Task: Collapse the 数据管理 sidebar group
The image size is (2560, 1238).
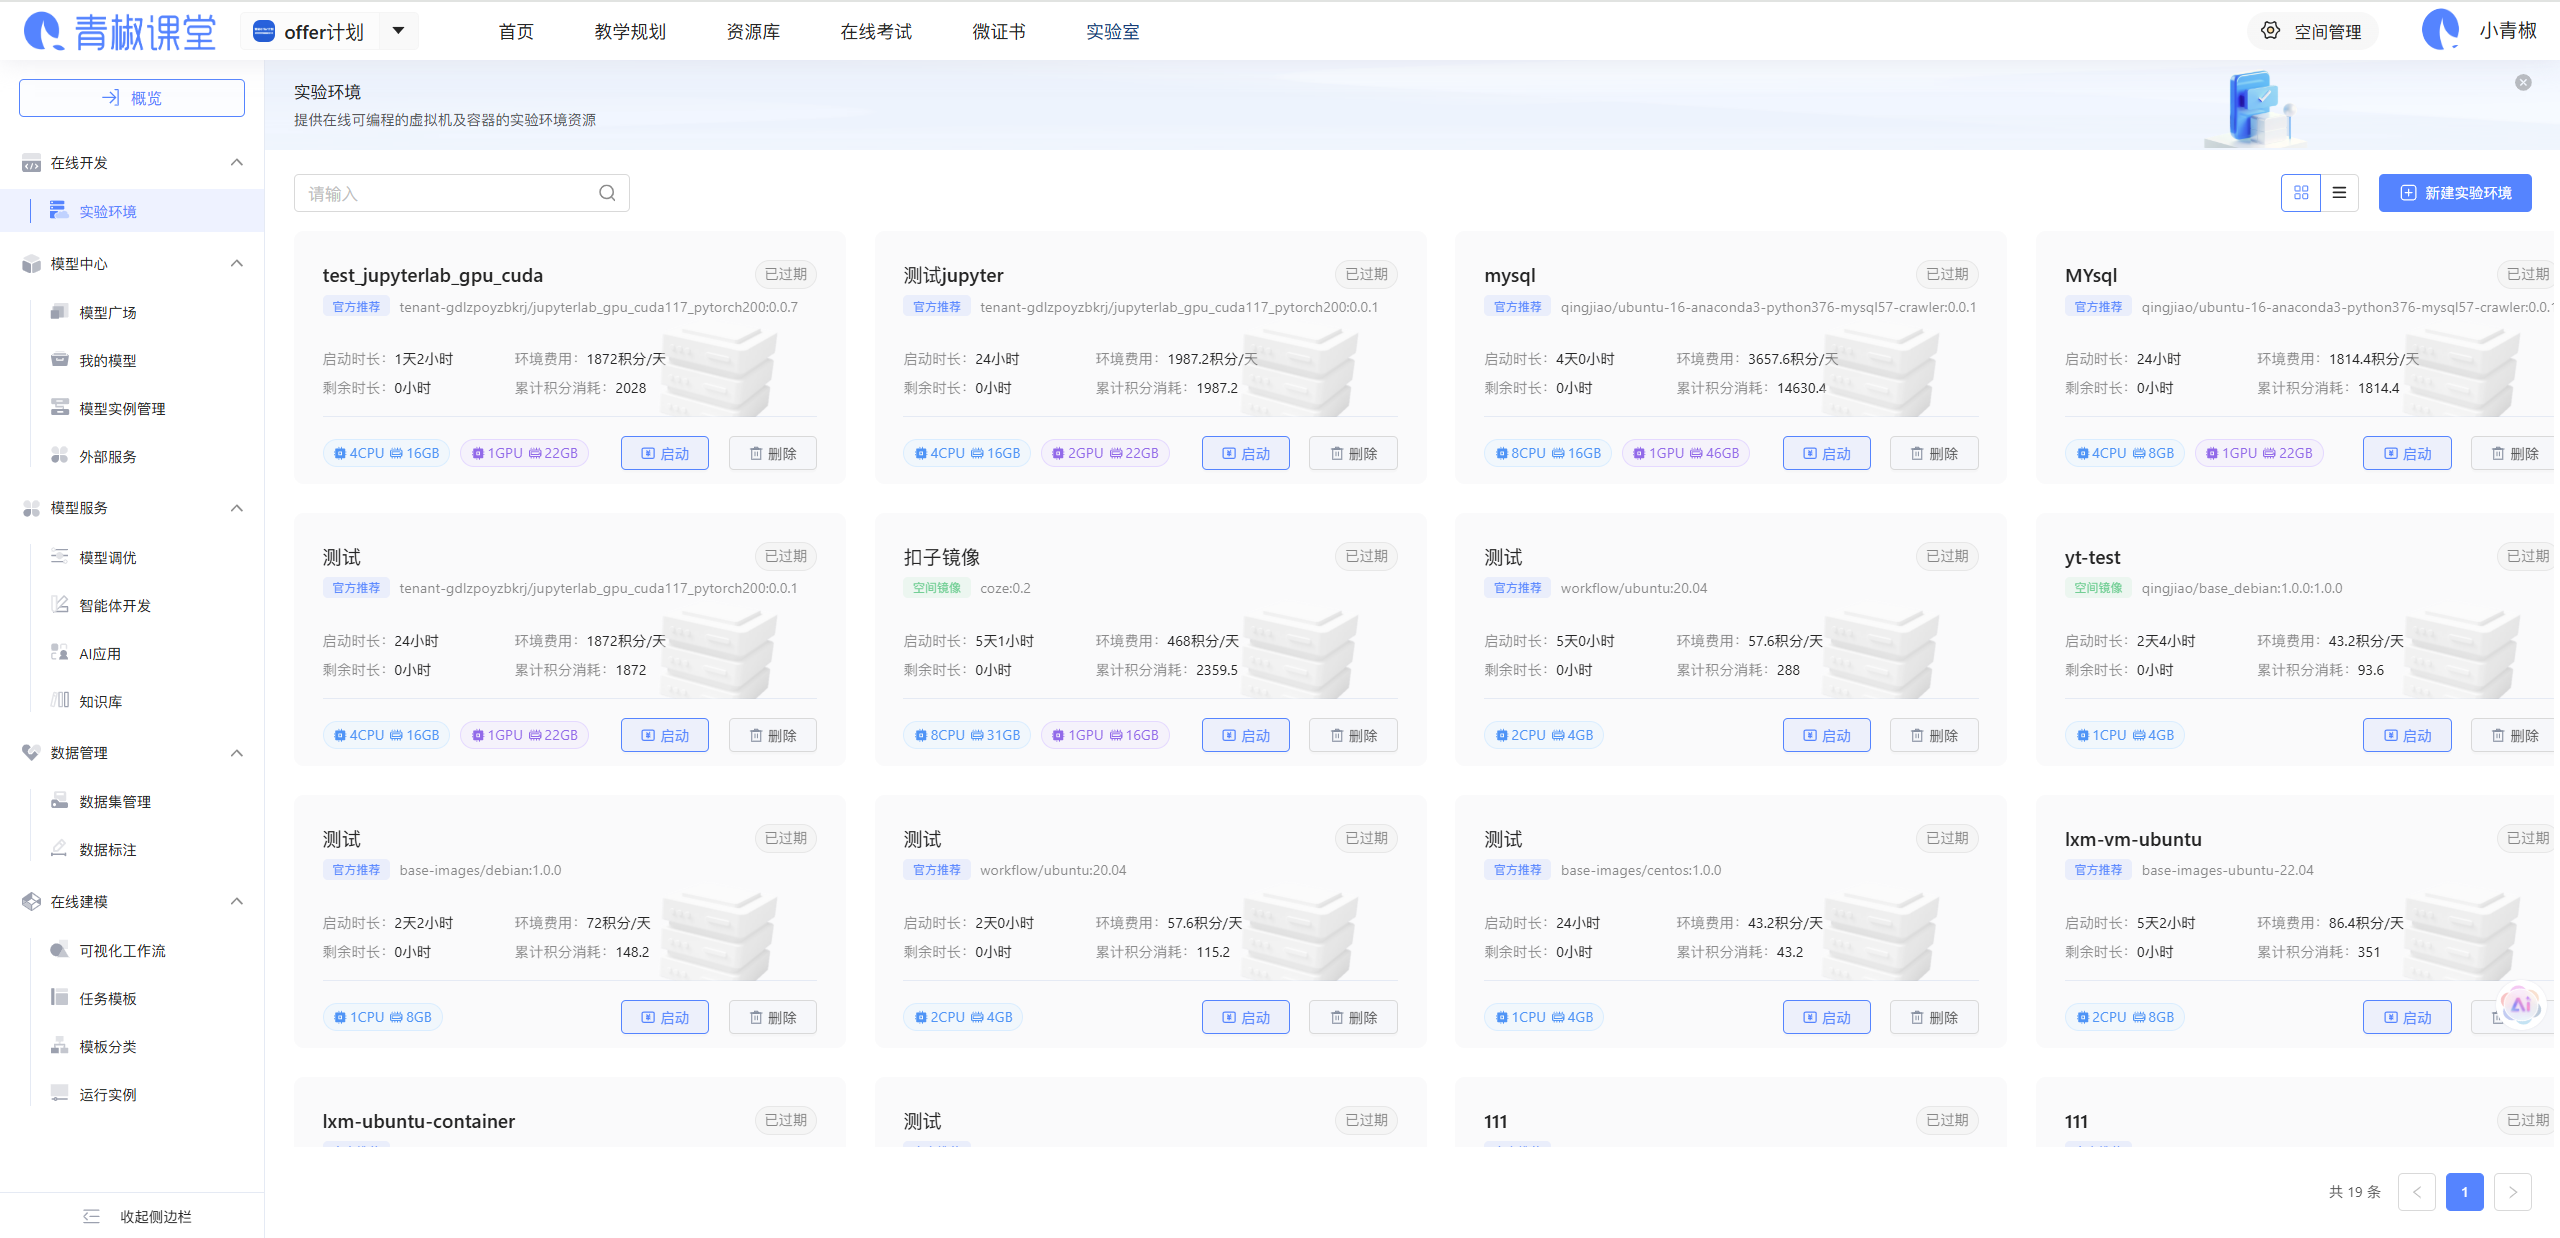Action: coord(237,753)
